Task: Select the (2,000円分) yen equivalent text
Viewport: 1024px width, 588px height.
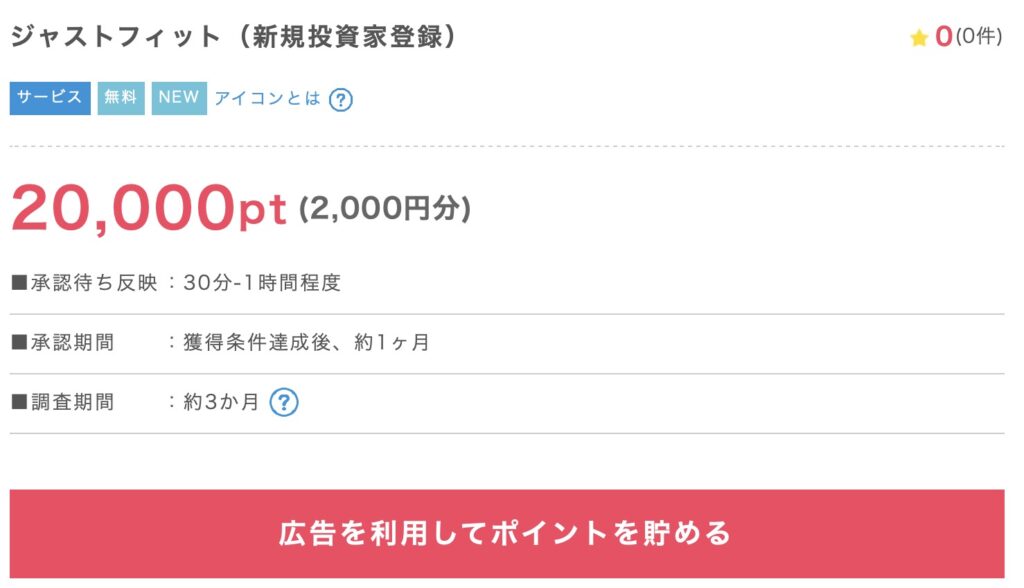Action: 384,208
